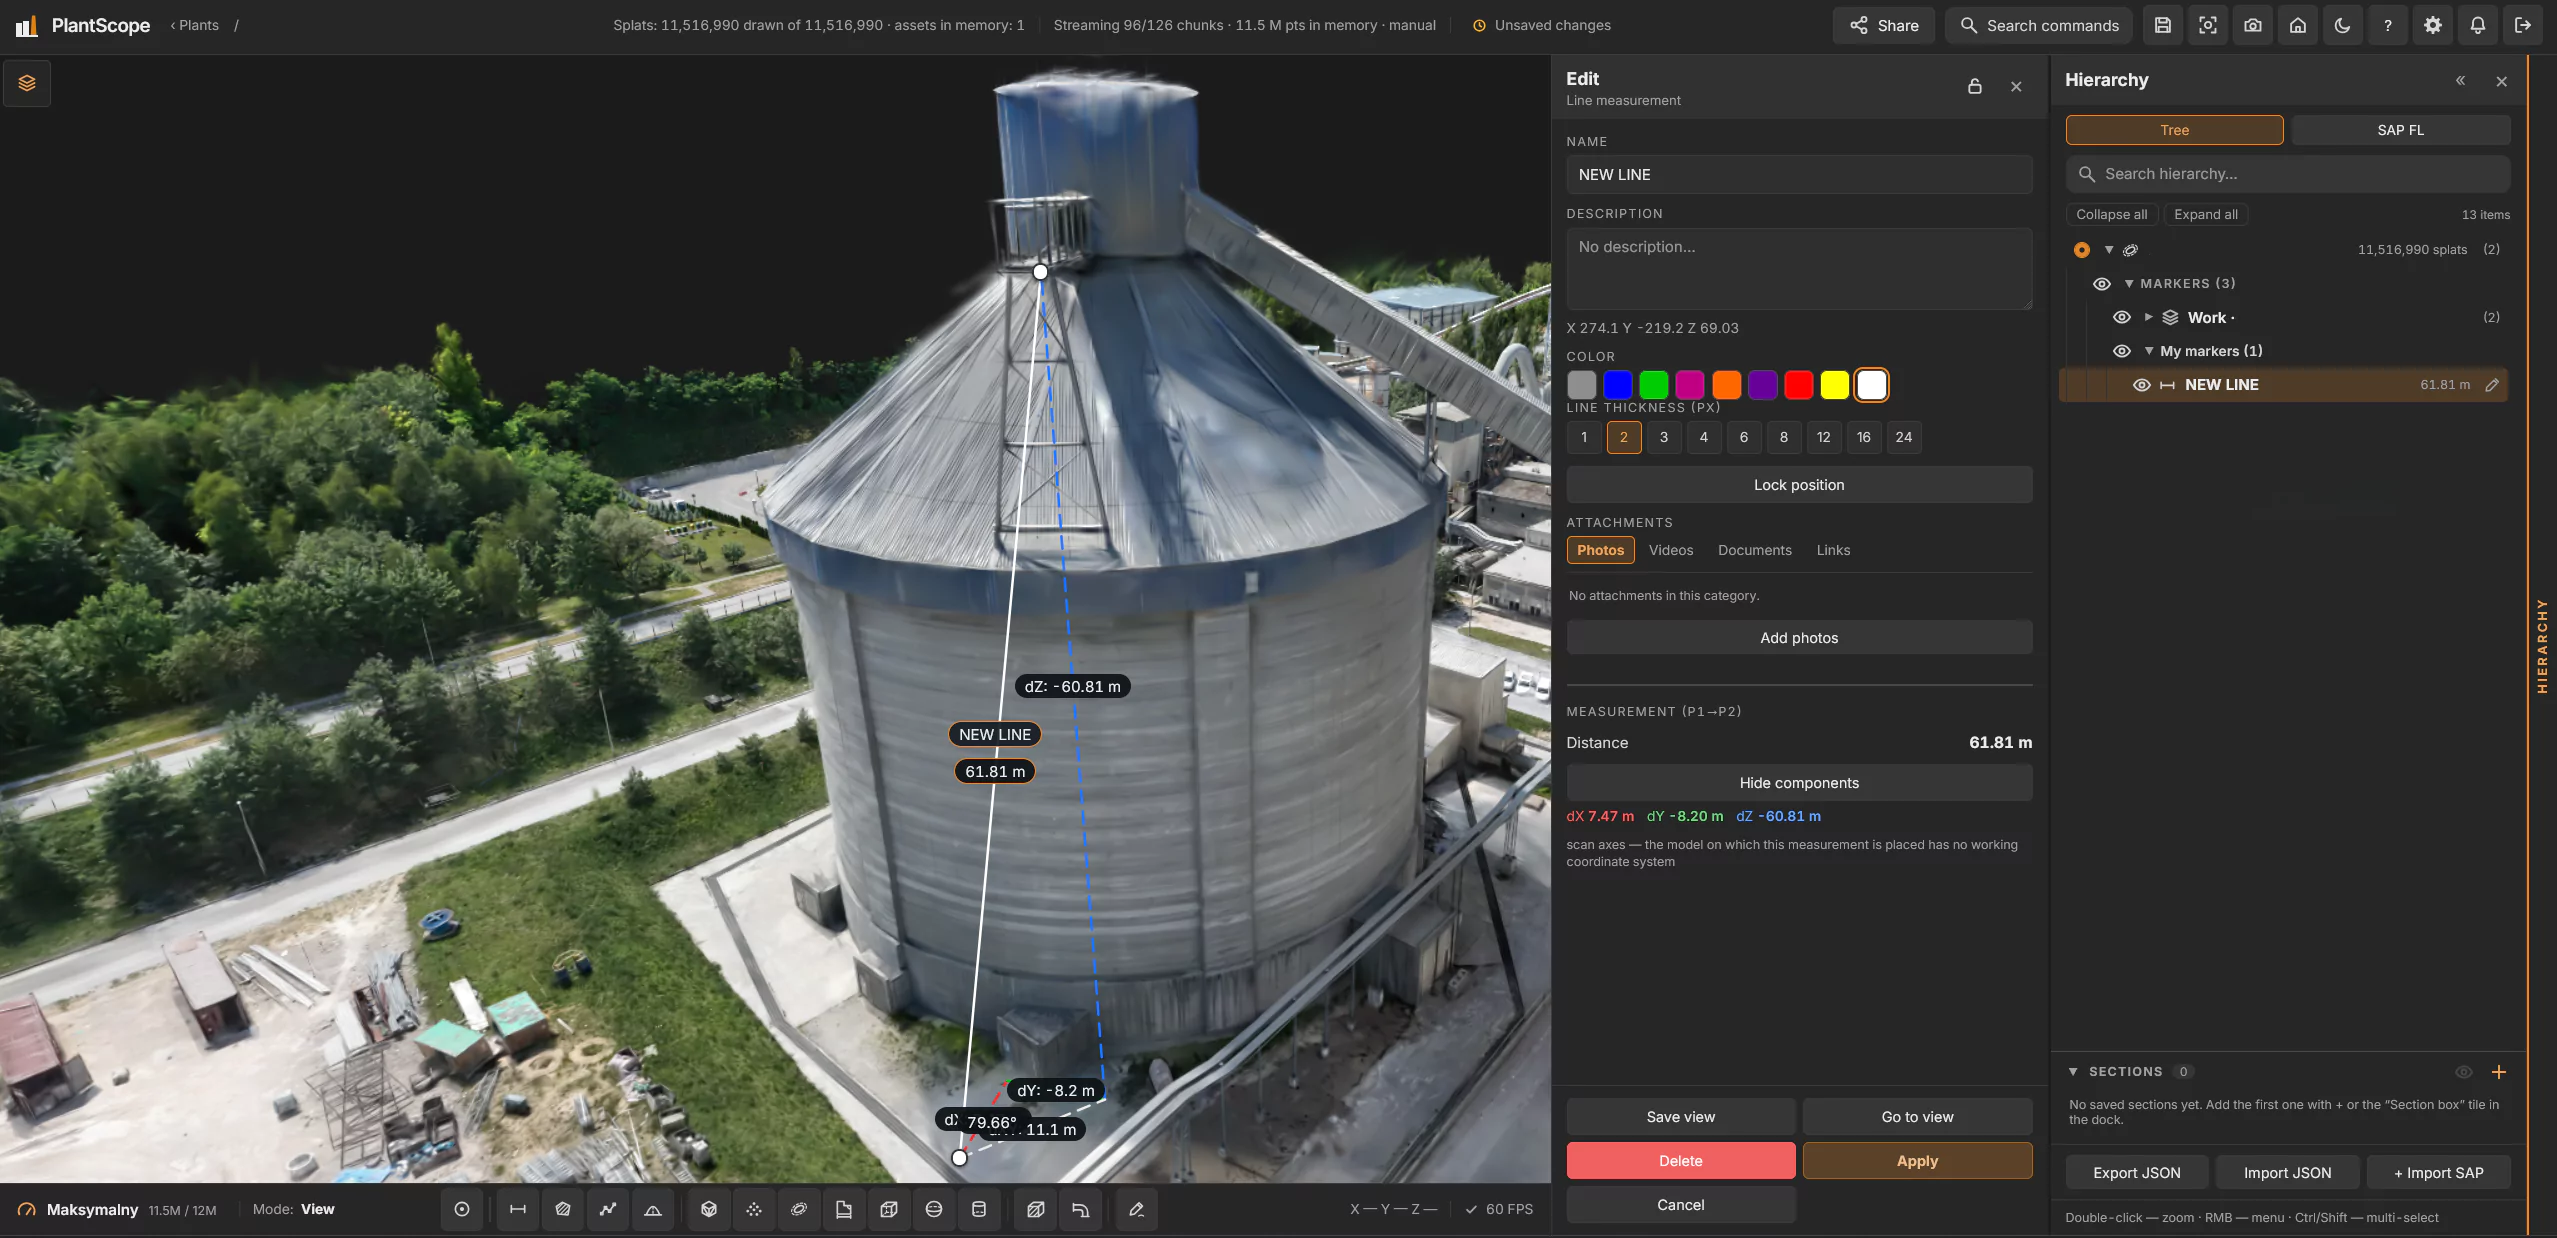2557x1238 pixels.
Task: Click the Apply button
Action: point(1917,1161)
